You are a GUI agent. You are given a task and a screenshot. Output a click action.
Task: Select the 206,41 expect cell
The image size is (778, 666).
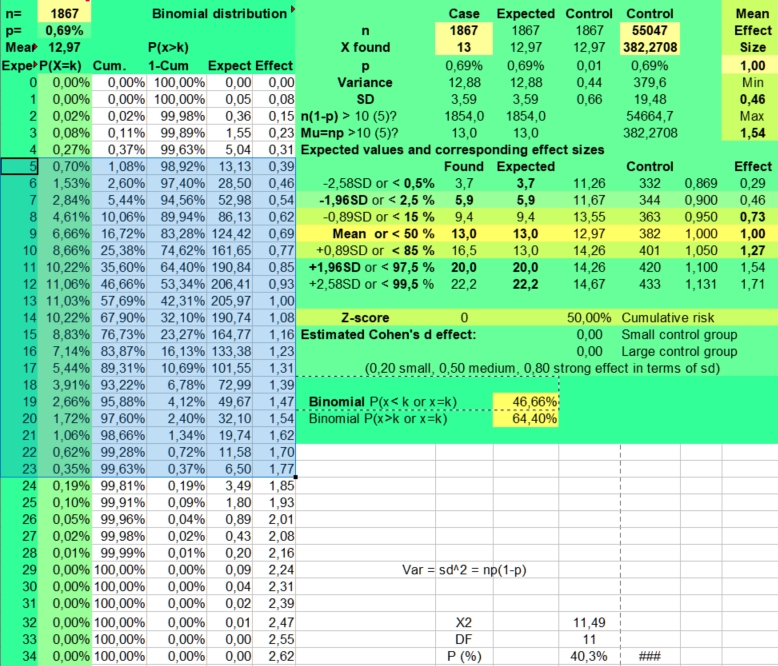coord(230,284)
